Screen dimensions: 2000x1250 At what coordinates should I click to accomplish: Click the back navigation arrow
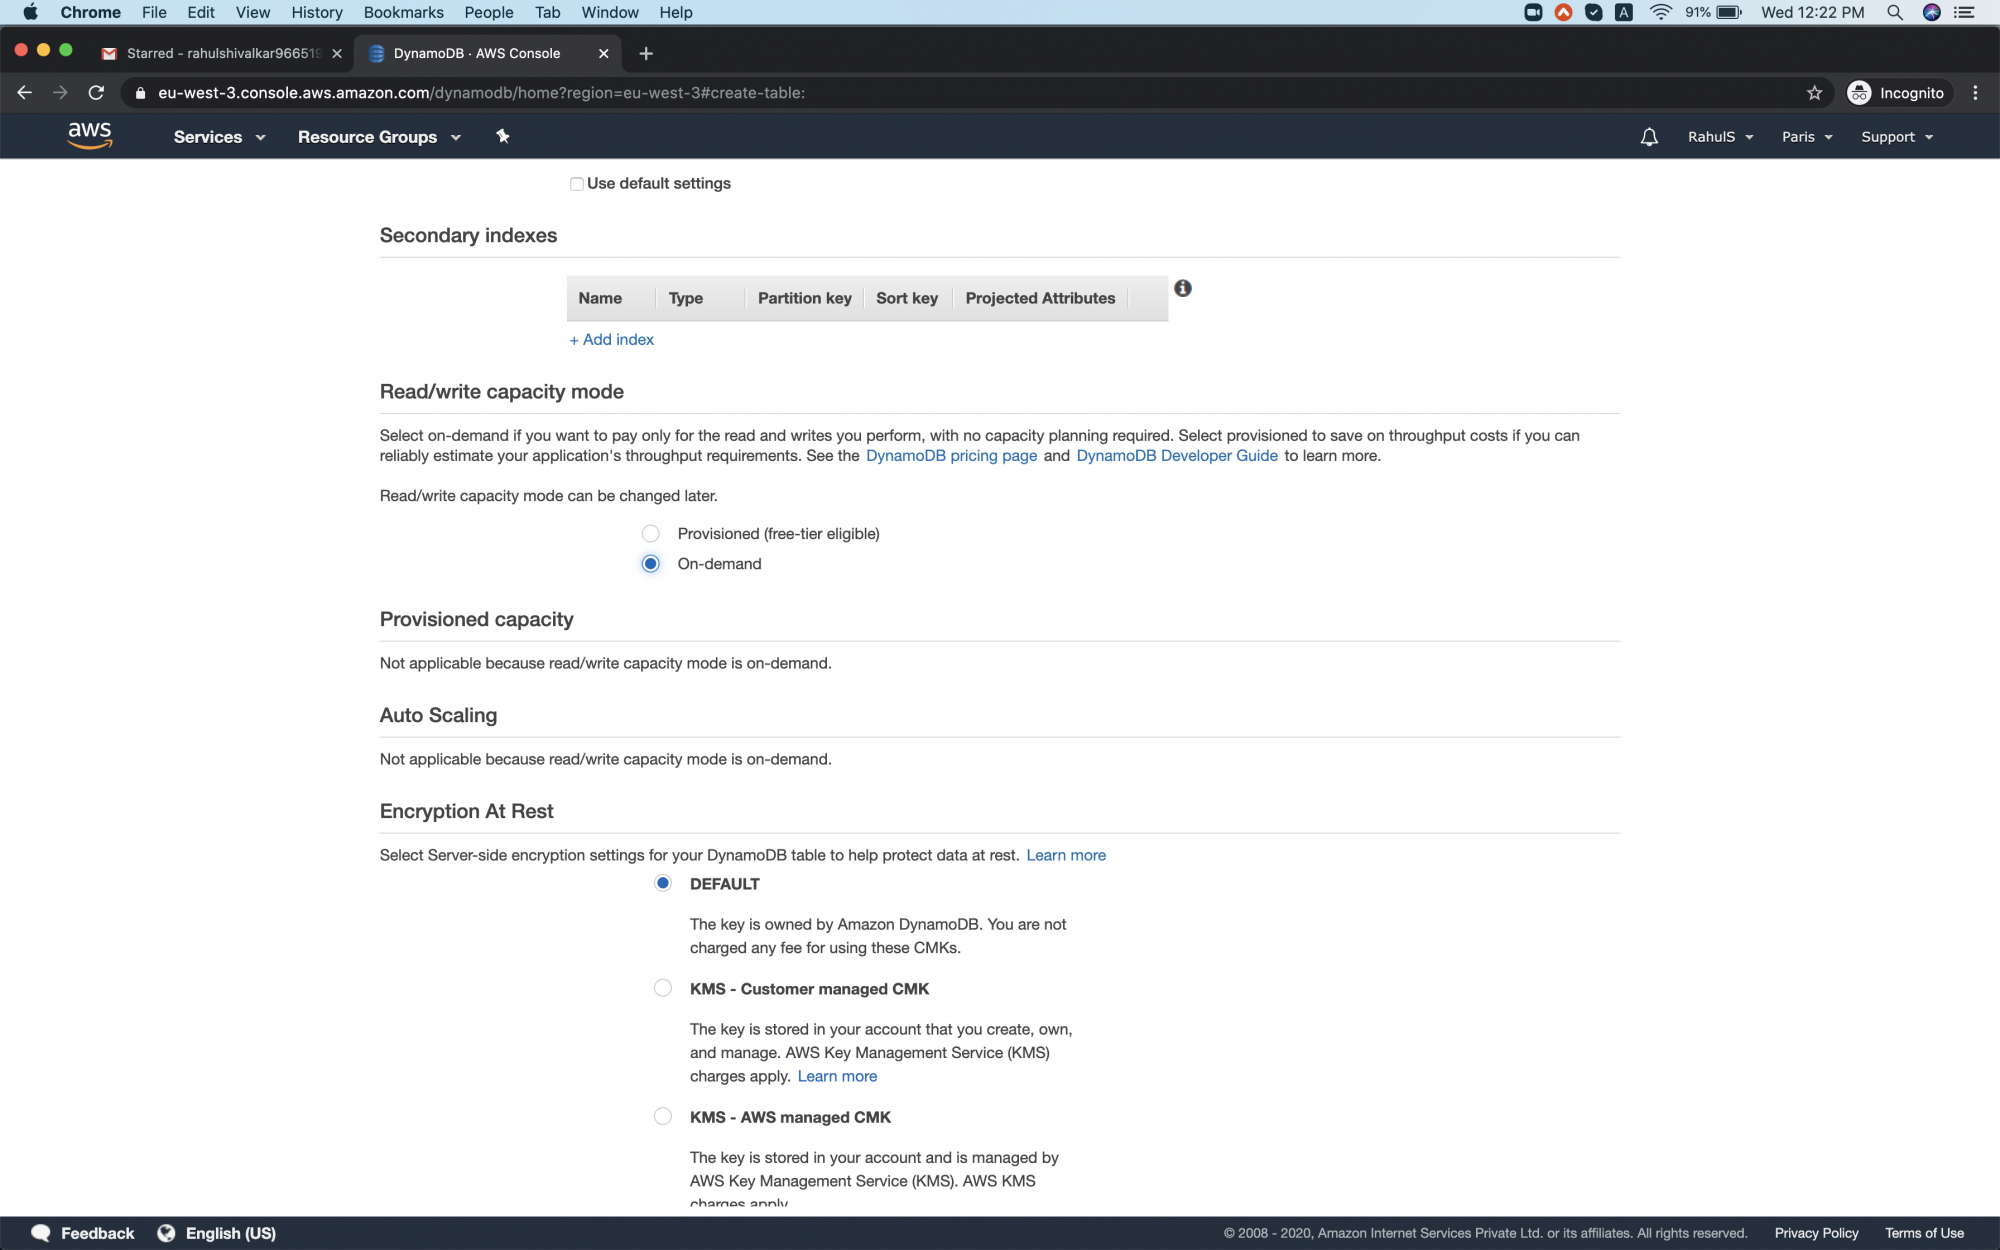[24, 92]
